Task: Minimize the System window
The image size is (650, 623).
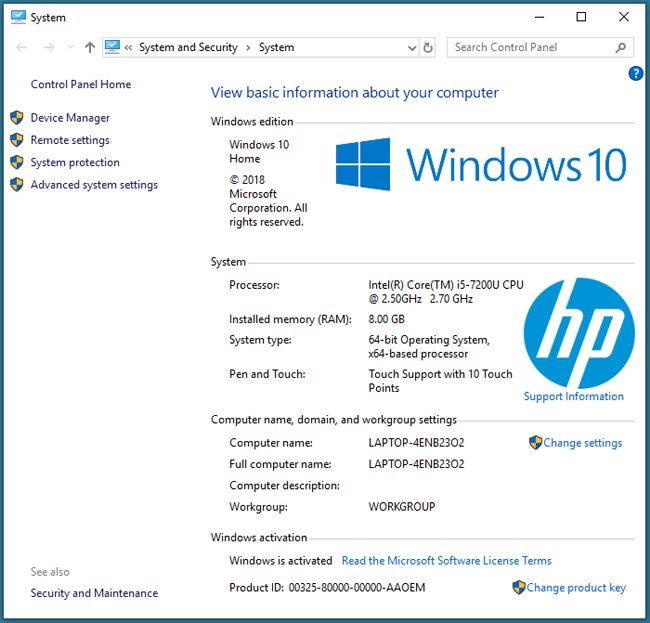Action: (539, 17)
